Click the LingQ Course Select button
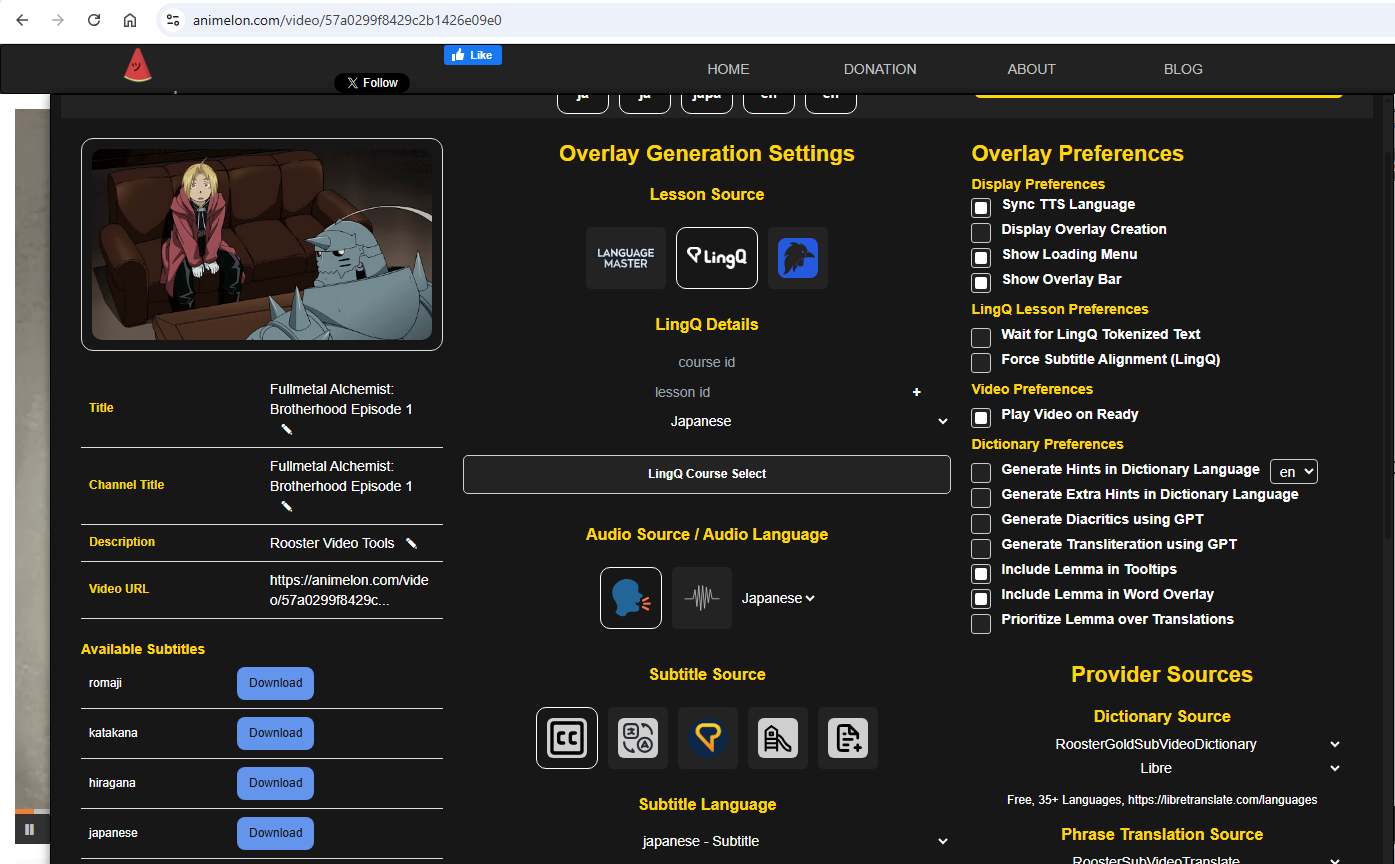This screenshot has height=864, width=1395. [x=707, y=474]
